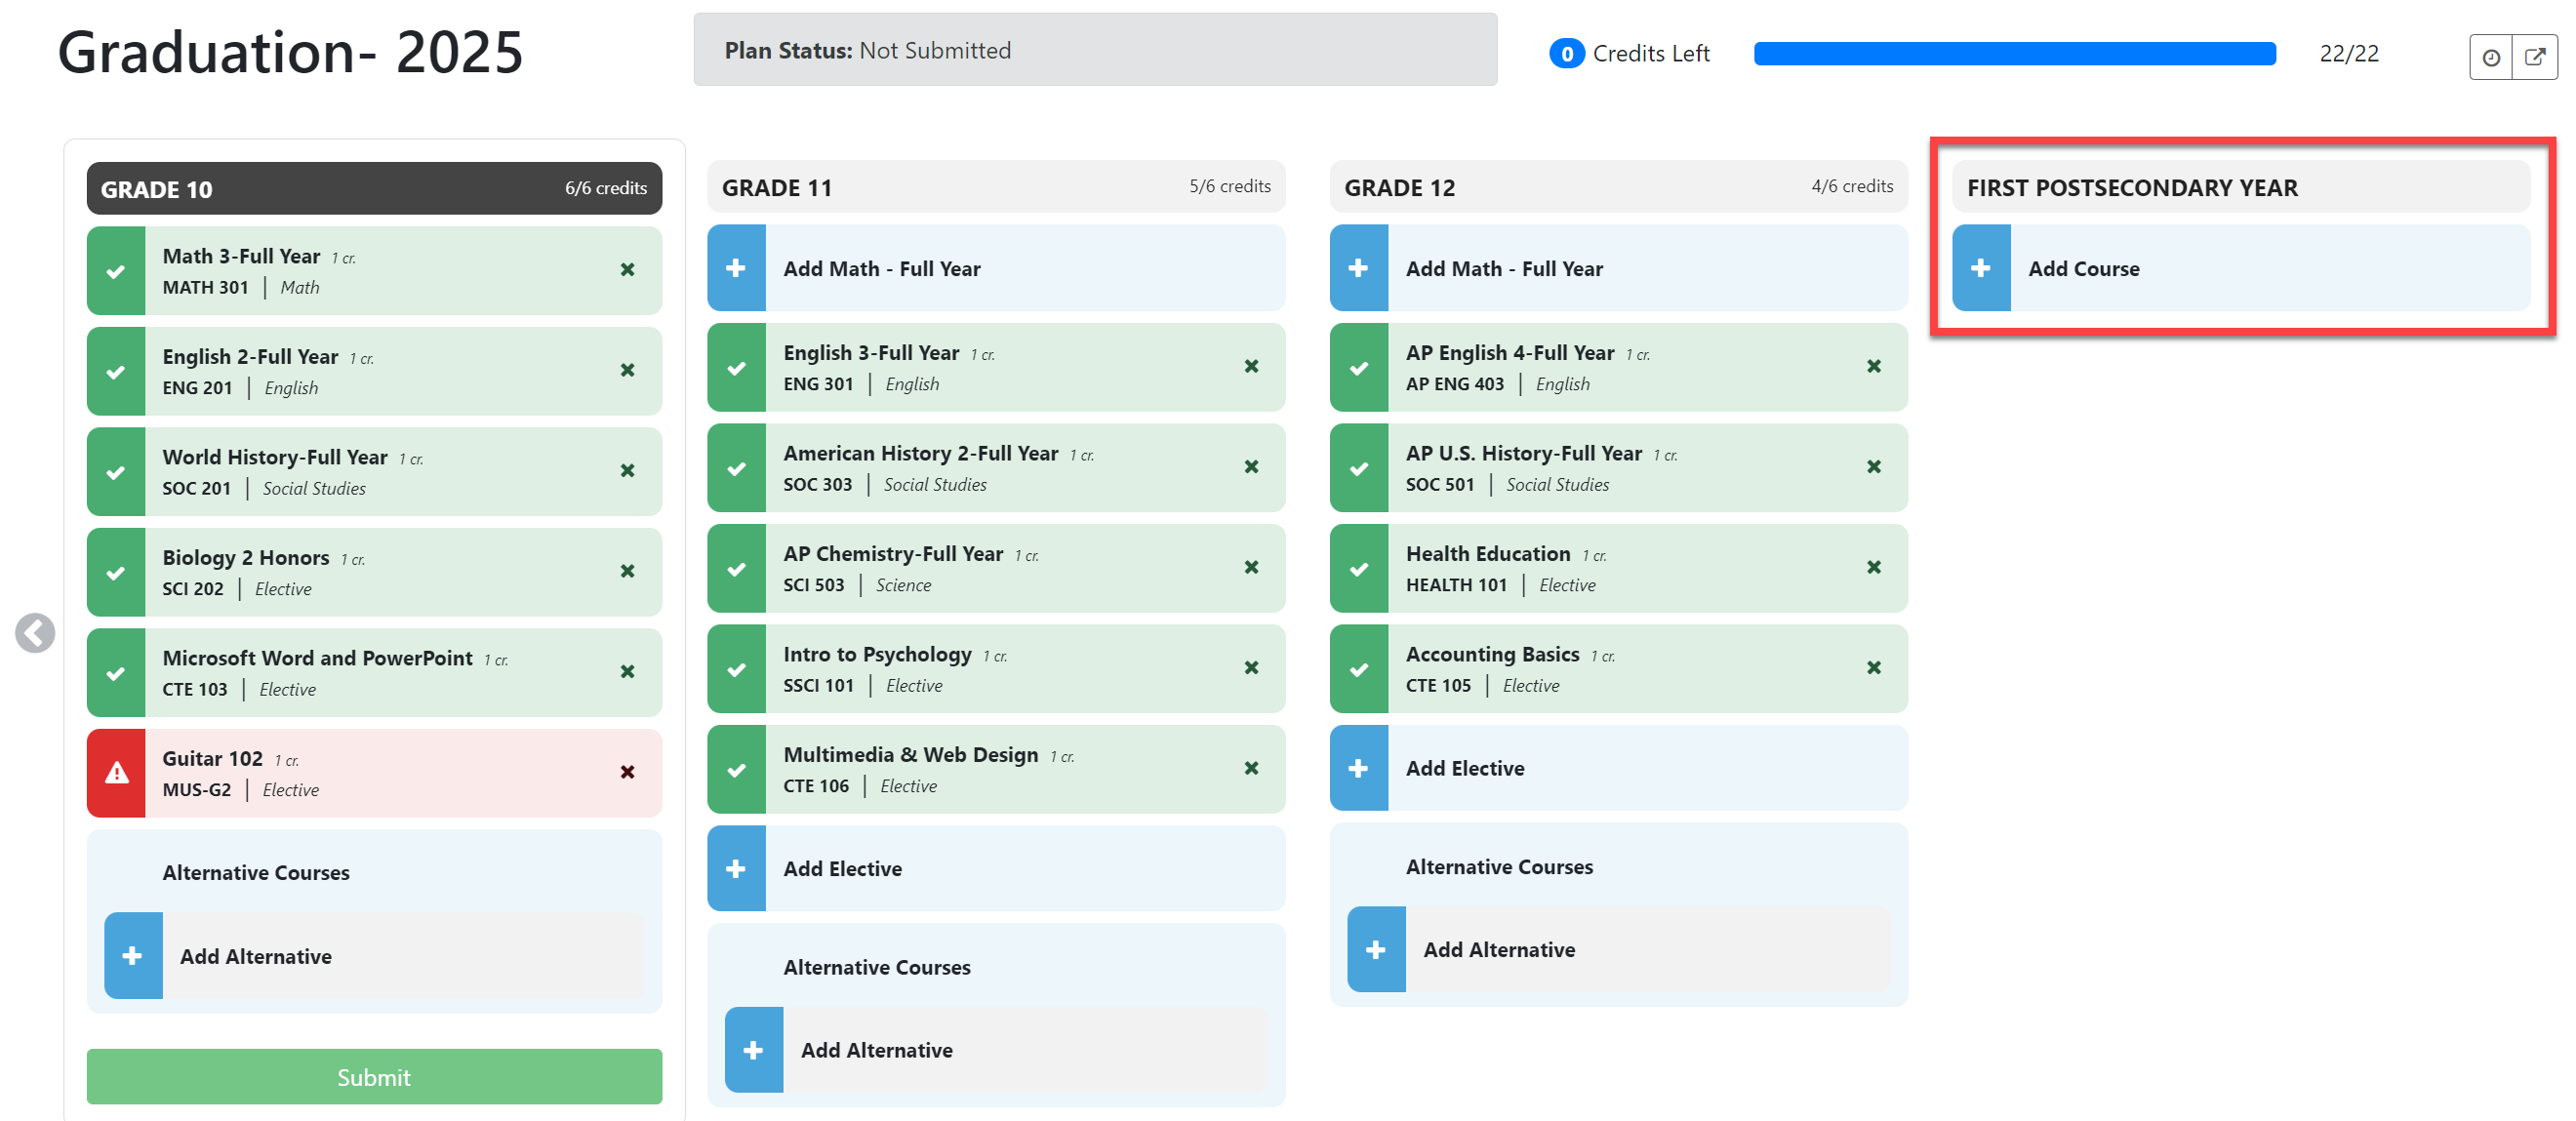Remove the Guitar 102 course
This screenshot has width=2576, height=1121.
pos(627,772)
